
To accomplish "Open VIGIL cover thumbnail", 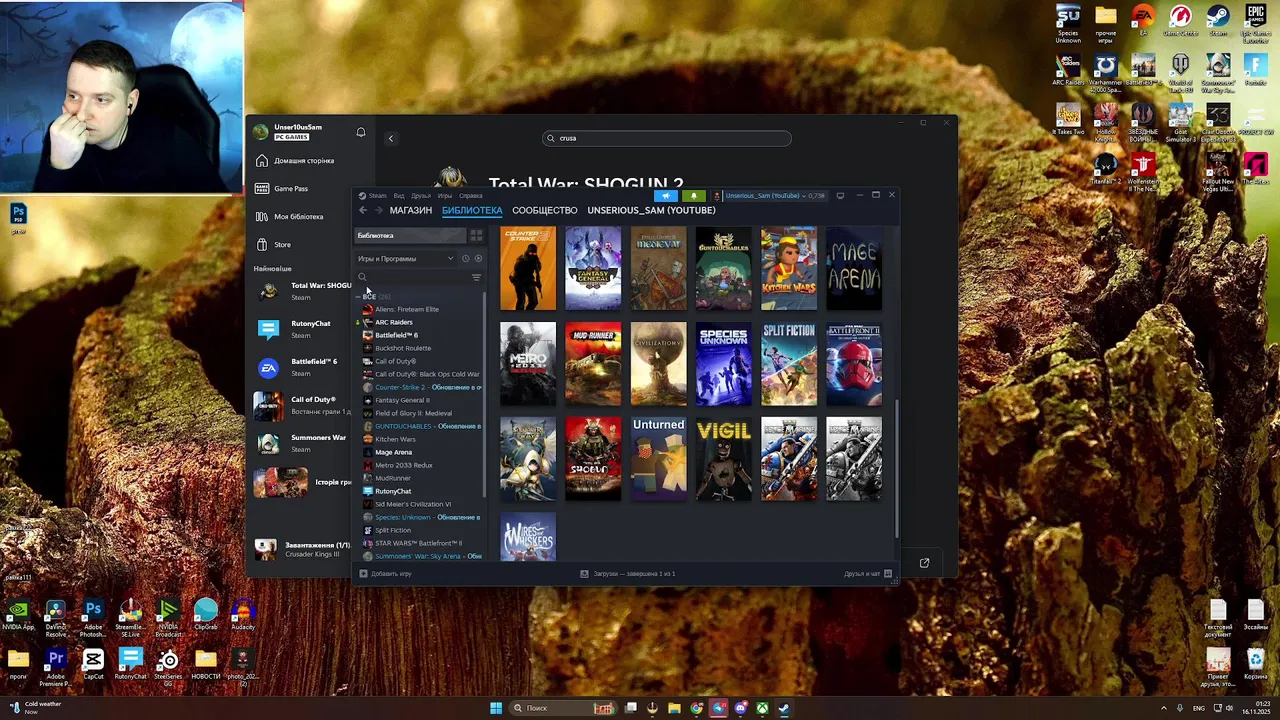I will (x=723, y=459).
